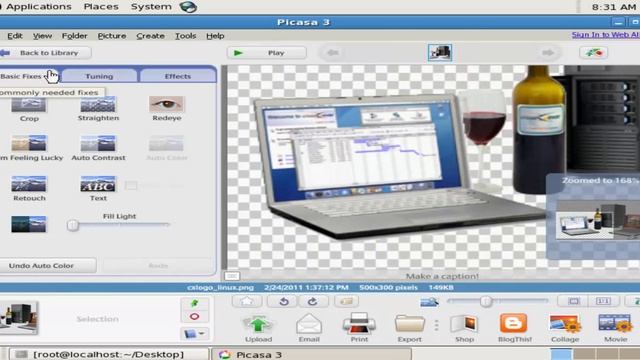
Task: Open the Edit menu
Action: (15, 36)
